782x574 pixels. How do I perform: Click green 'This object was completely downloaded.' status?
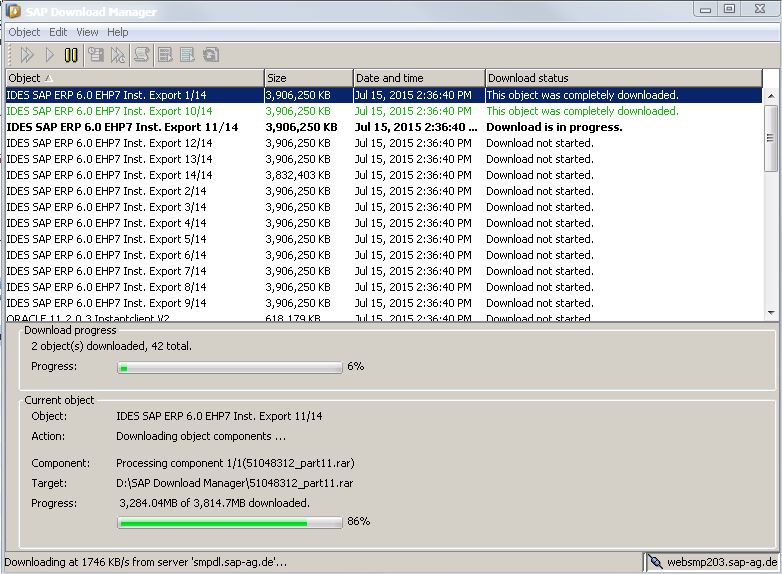(583, 111)
